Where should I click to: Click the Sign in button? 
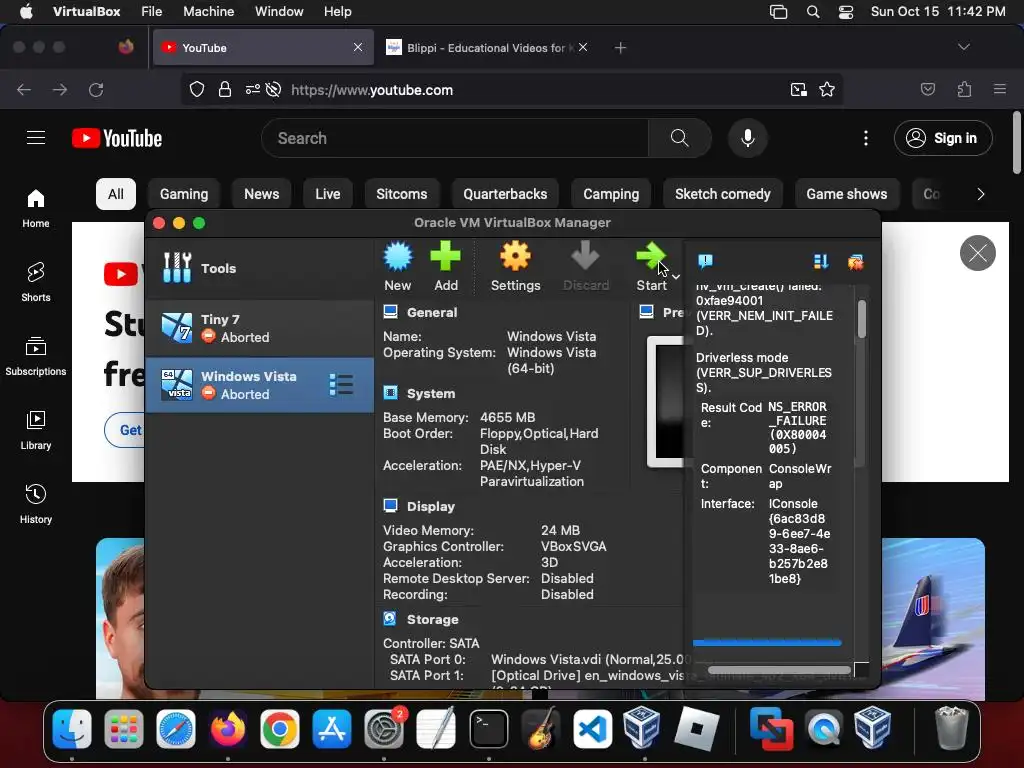pos(943,138)
